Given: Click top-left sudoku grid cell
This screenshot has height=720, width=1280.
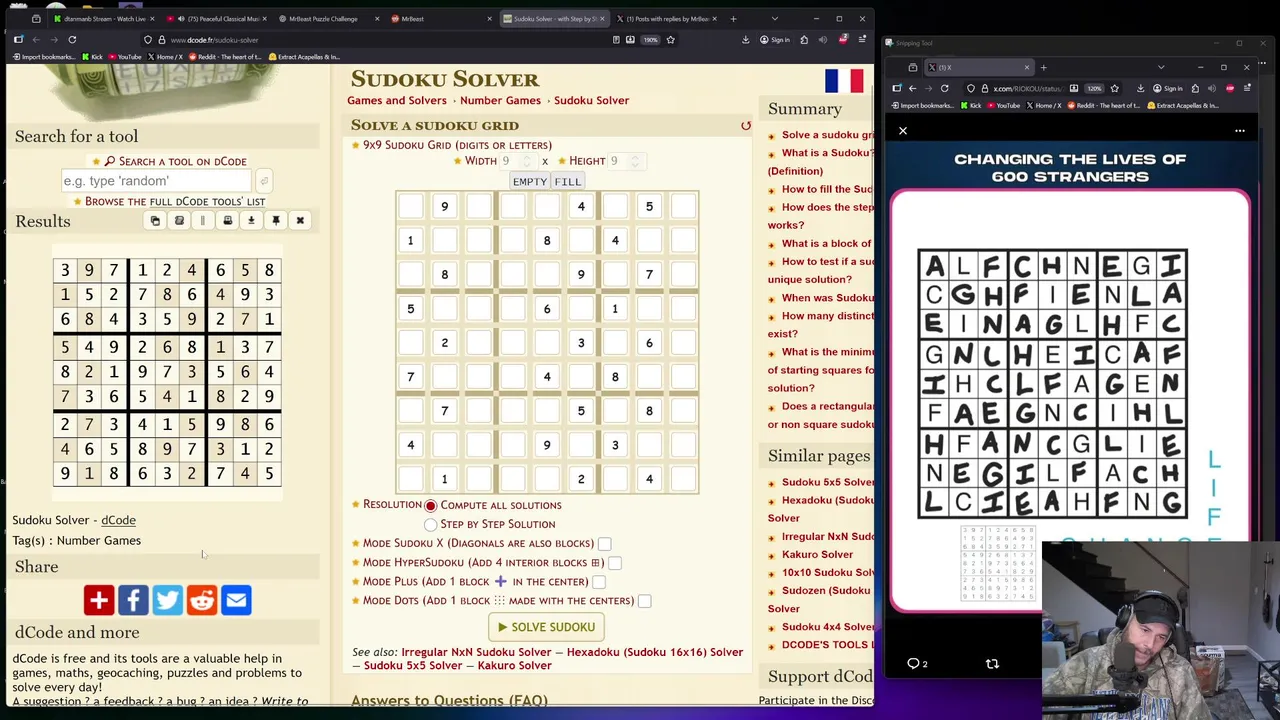Looking at the screenshot, I should tap(410, 206).
